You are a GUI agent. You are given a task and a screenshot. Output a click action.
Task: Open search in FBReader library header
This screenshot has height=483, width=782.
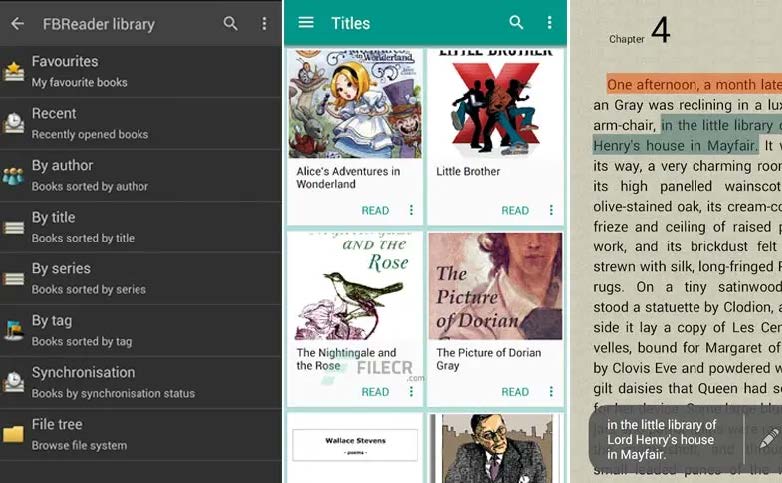pyautogui.click(x=230, y=23)
